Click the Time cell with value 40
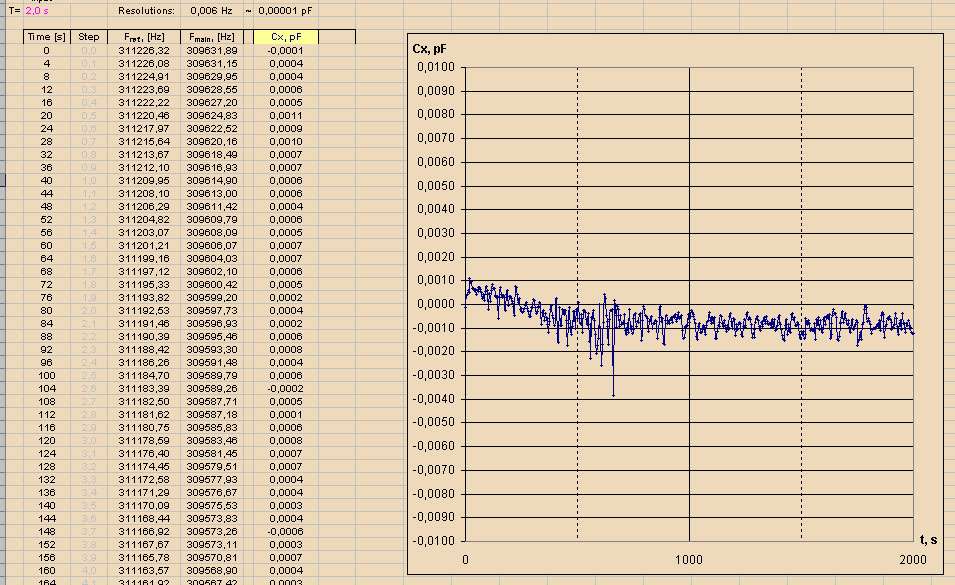The height and width of the screenshot is (585, 955). (x=47, y=181)
